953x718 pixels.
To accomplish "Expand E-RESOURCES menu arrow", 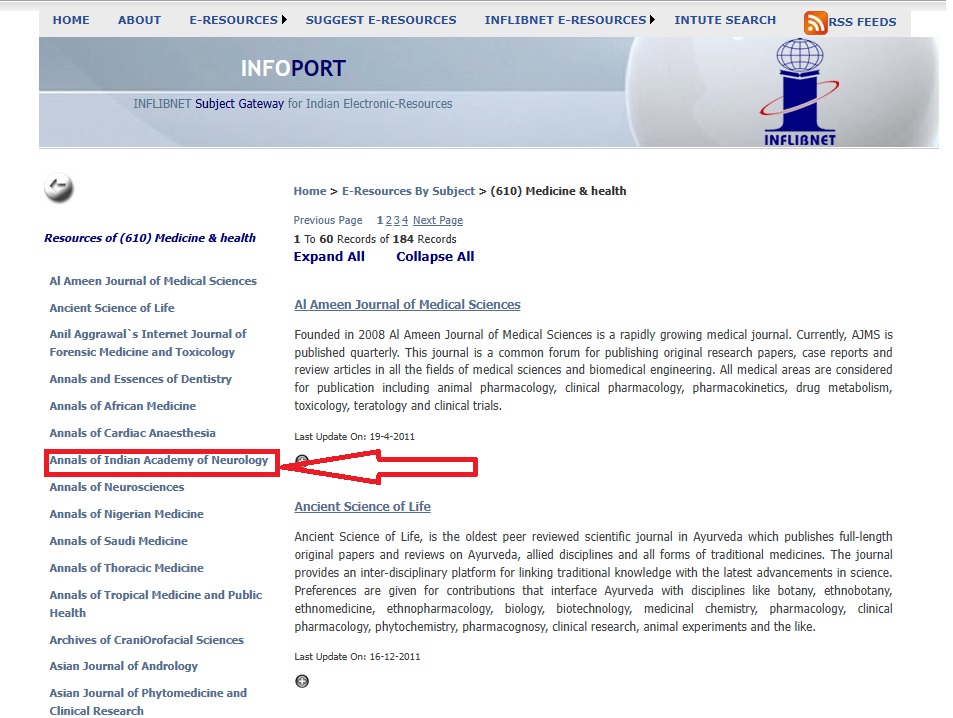I will (284, 20).
